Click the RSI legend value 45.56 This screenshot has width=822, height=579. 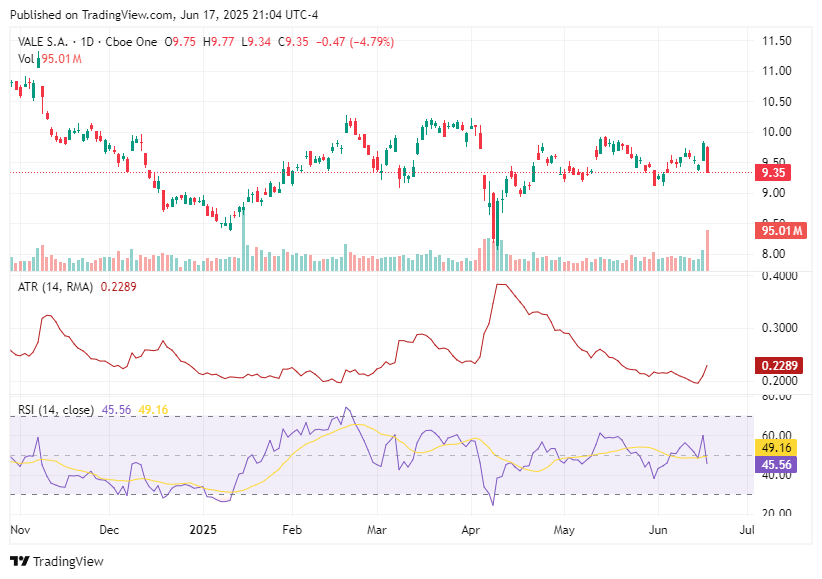(116, 410)
